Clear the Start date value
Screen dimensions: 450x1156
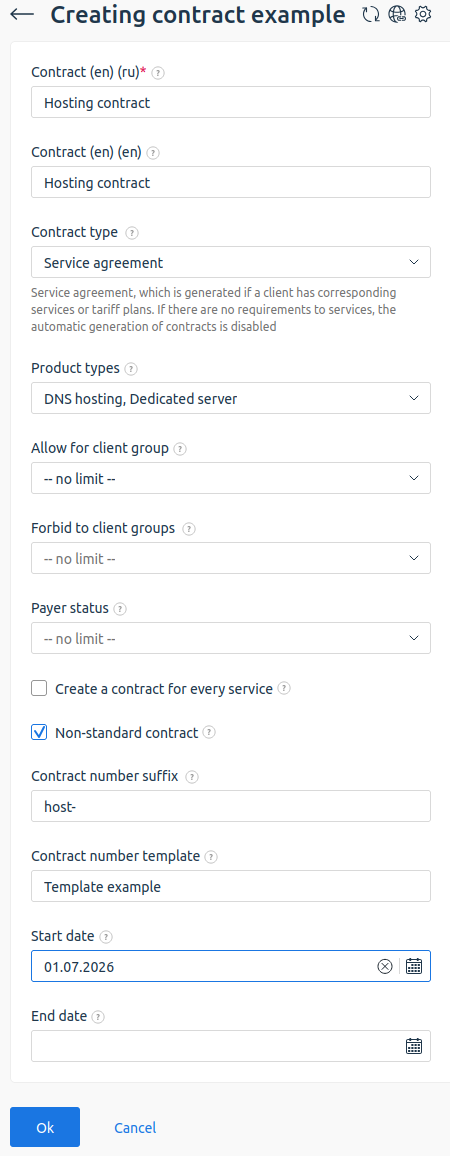384,967
